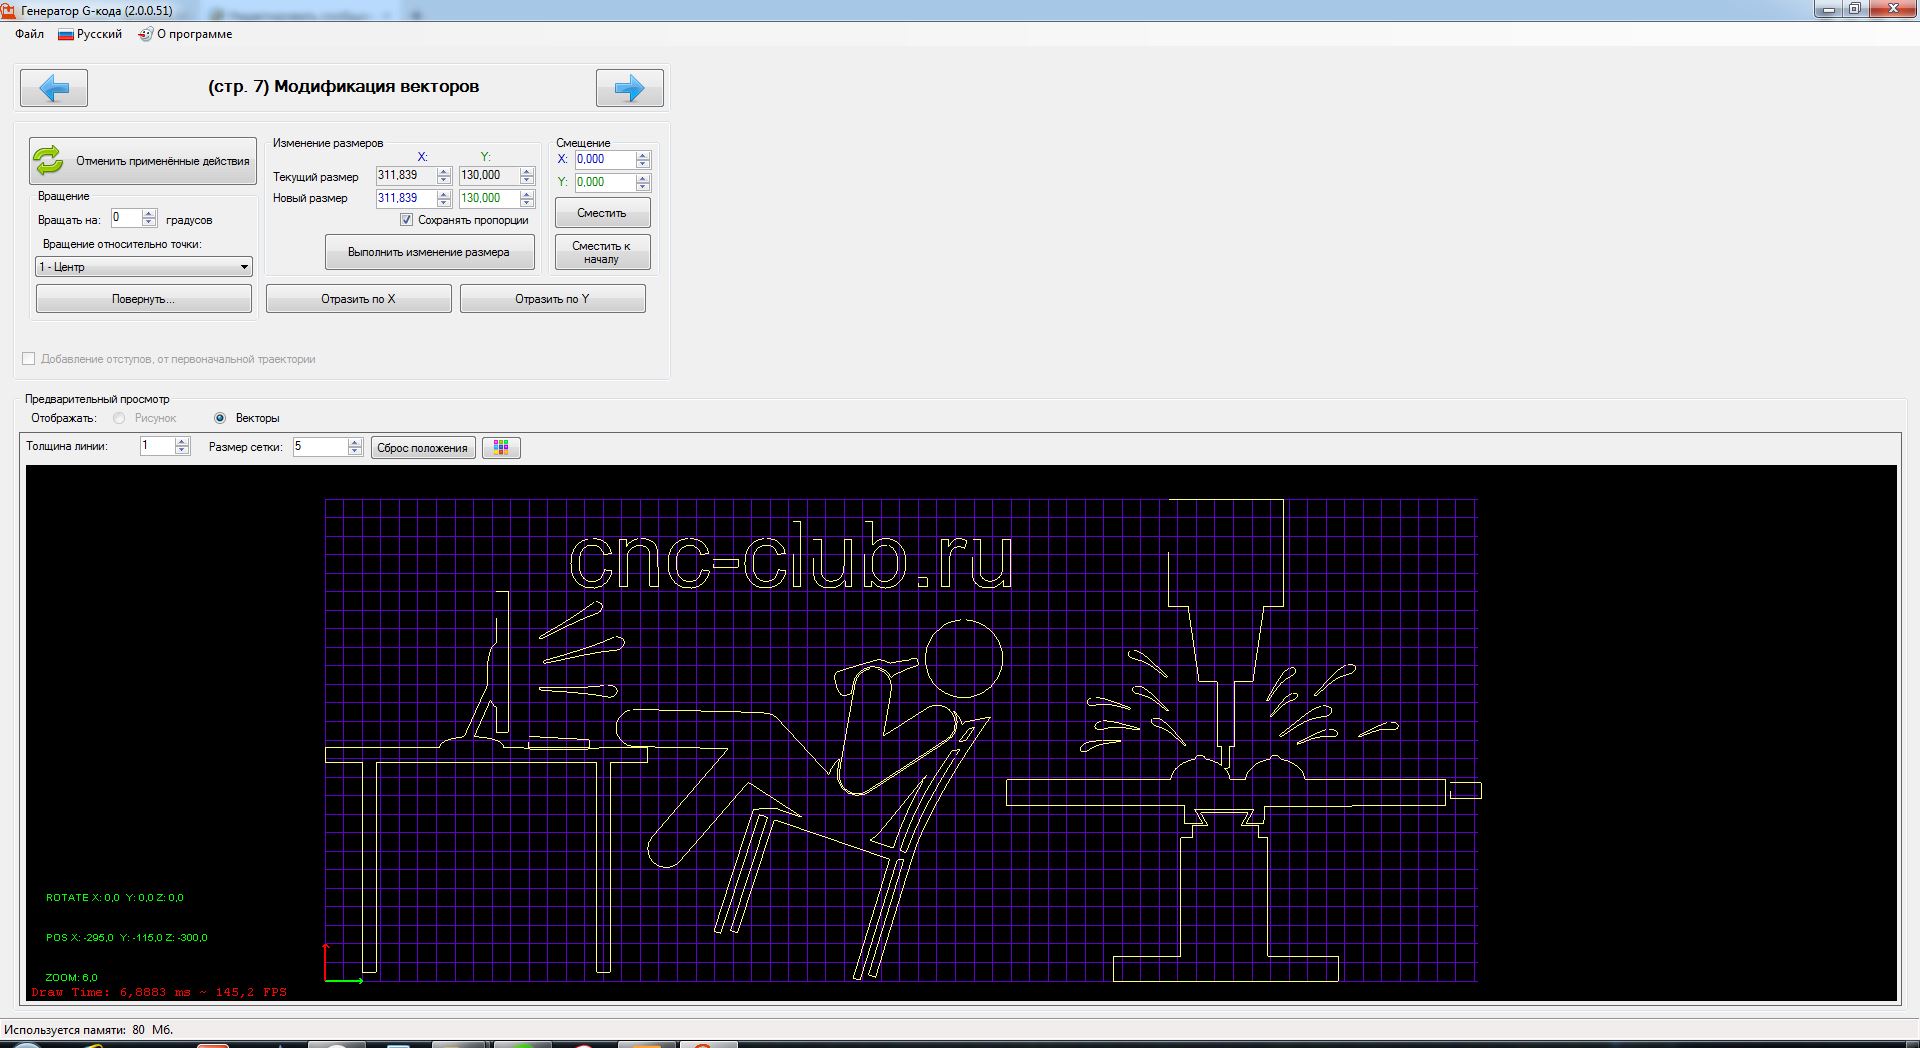Click the red 'Draw Time' readout
The width and height of the screenshot is (1920, 1048).
(x=159, y=993)
